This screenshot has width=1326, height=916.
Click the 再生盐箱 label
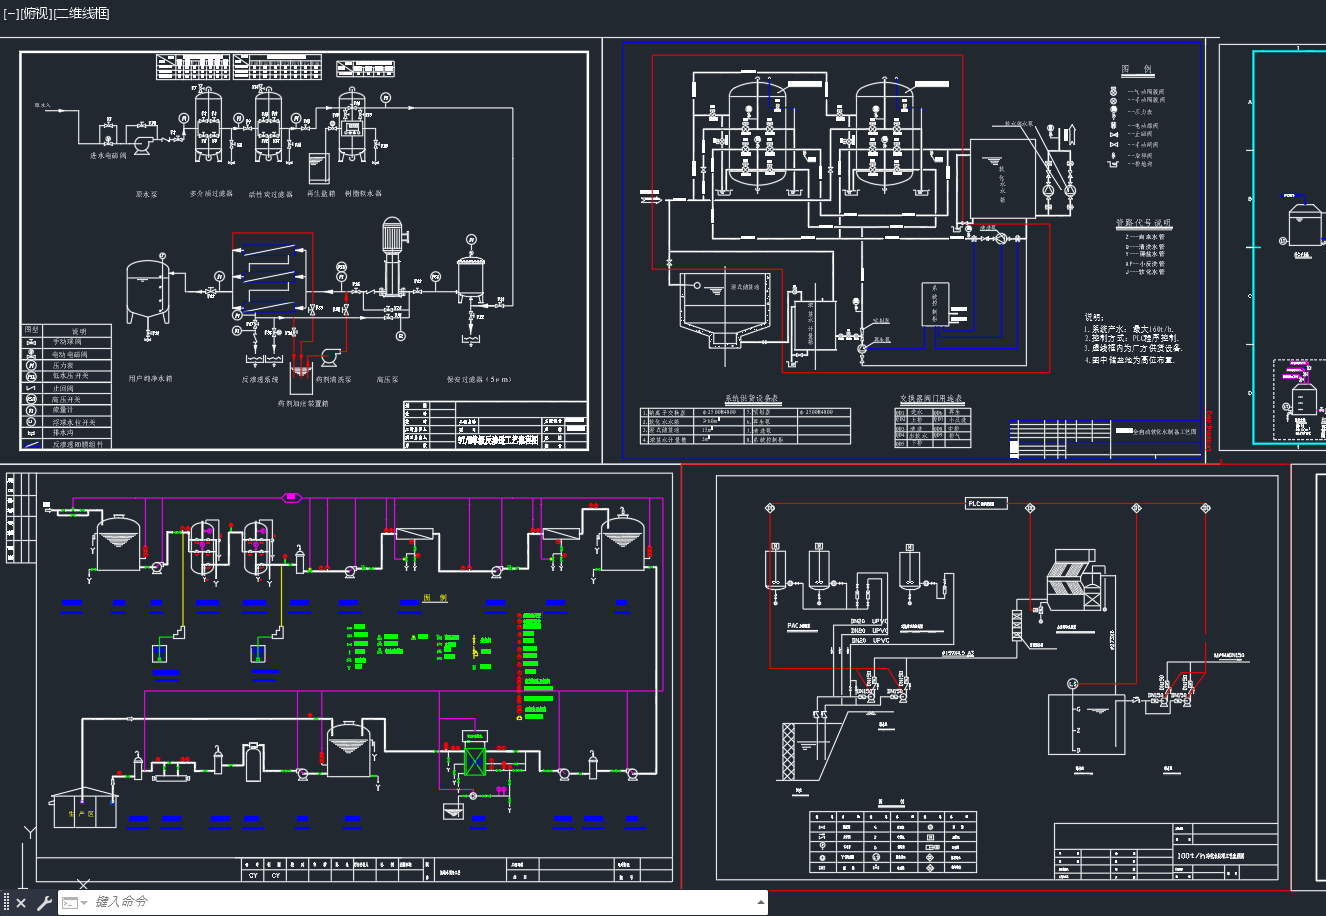click(x=321, y=194)
